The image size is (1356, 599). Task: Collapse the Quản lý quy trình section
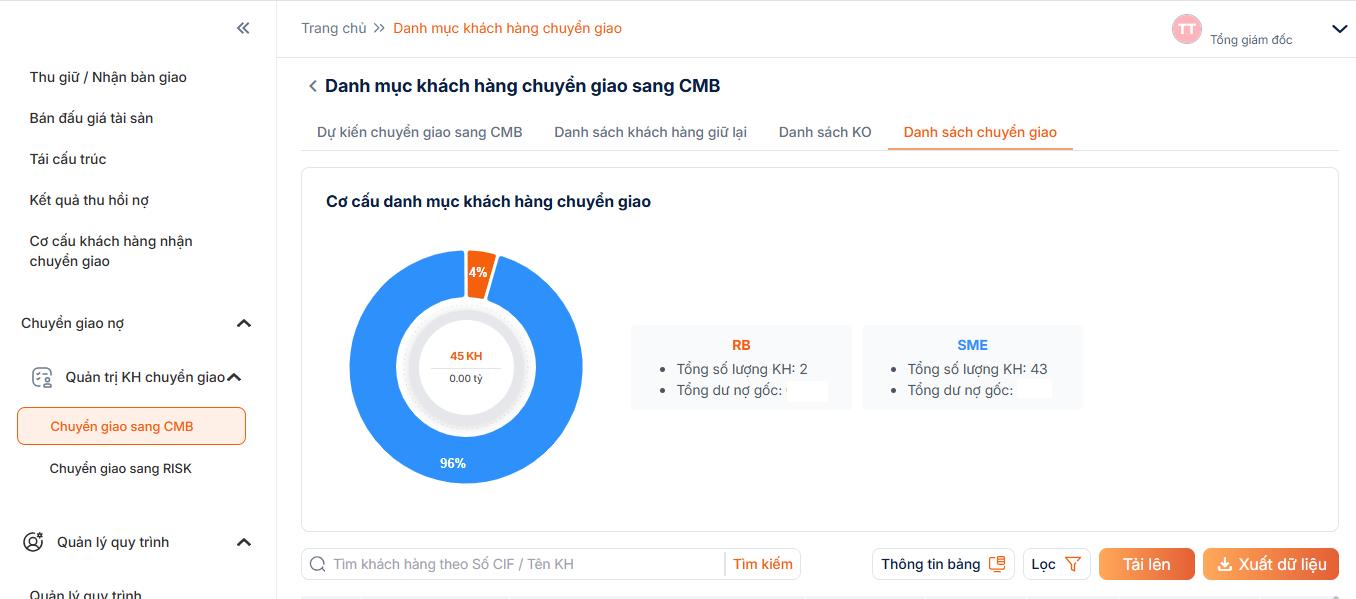pyautogui.click(x=242, y=541)
